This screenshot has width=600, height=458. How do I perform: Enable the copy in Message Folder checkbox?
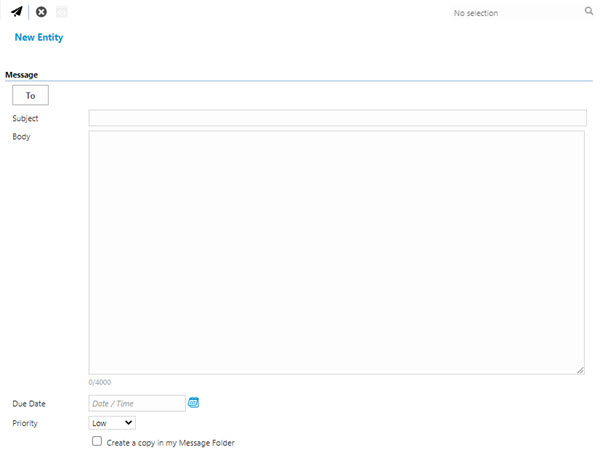(x=97, y=441)
